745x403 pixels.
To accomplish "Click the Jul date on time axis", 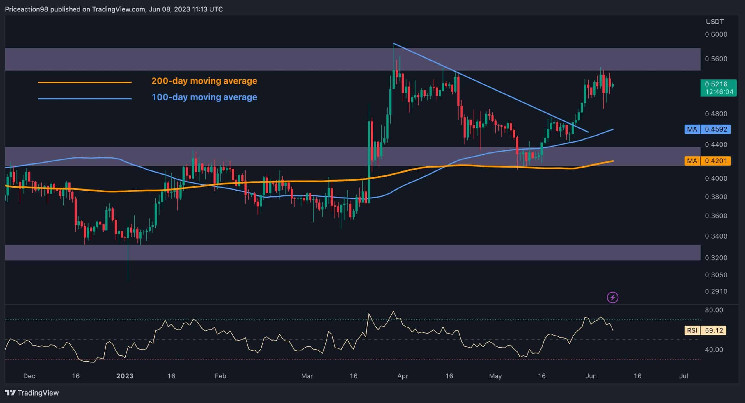I will click(684, 376).
